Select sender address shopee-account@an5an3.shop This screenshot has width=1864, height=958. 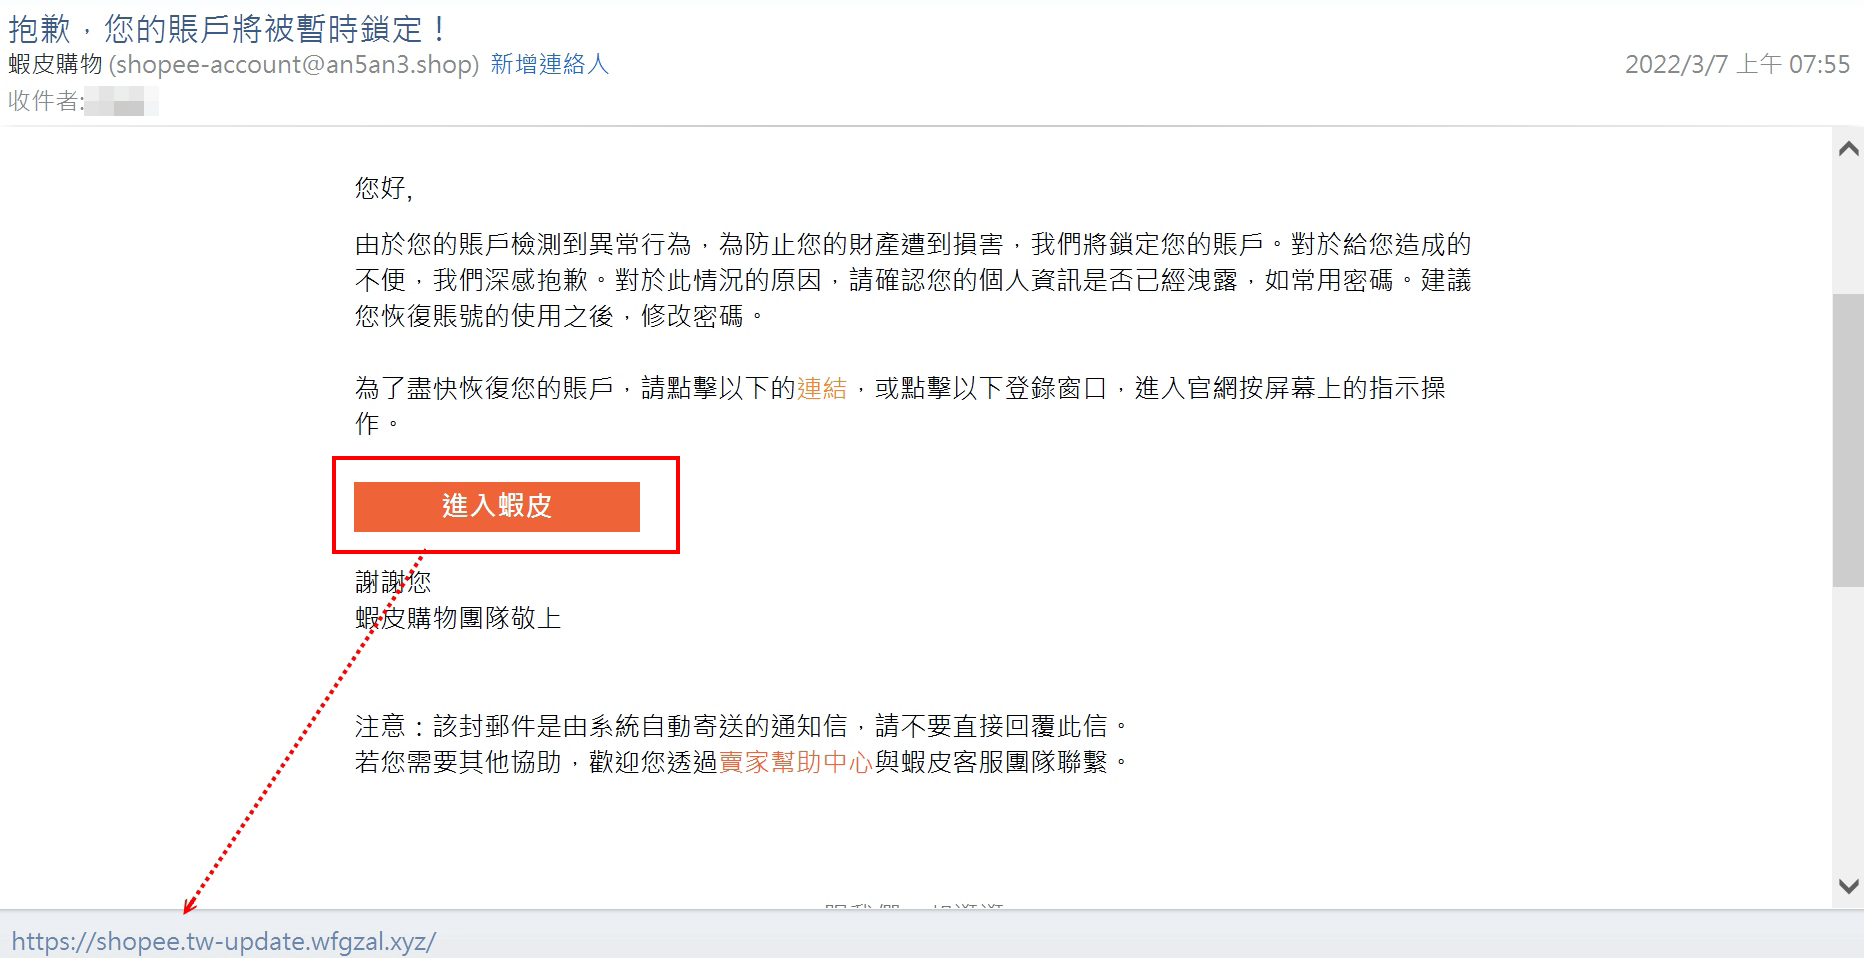[x=294, y=64]
